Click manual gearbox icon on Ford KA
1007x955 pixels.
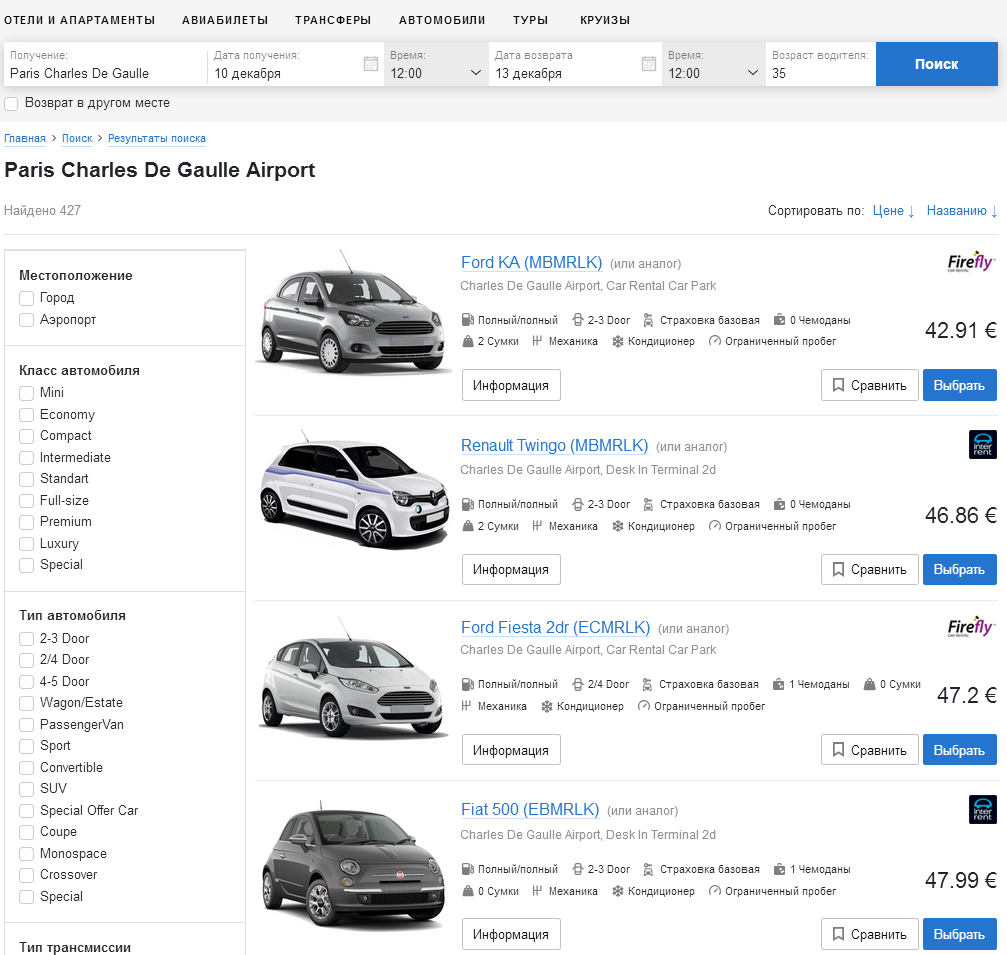pyautogui.click(x=538, y=341)
